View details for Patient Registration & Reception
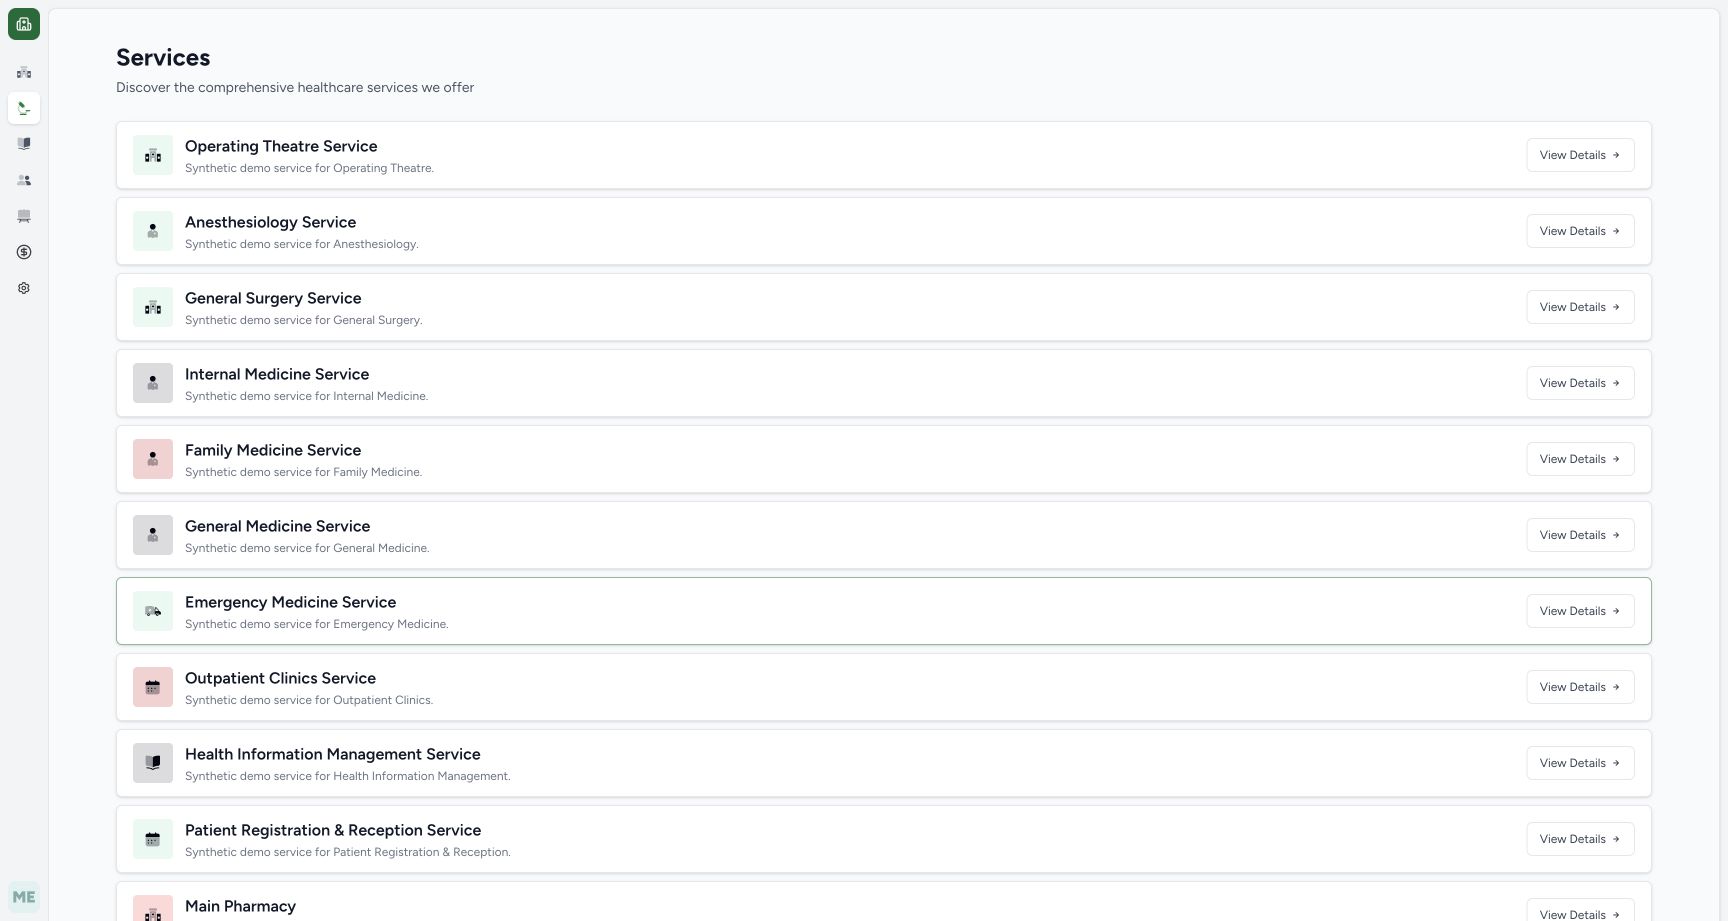This screenshot has width=1728, height=921. pos(1580,839)
